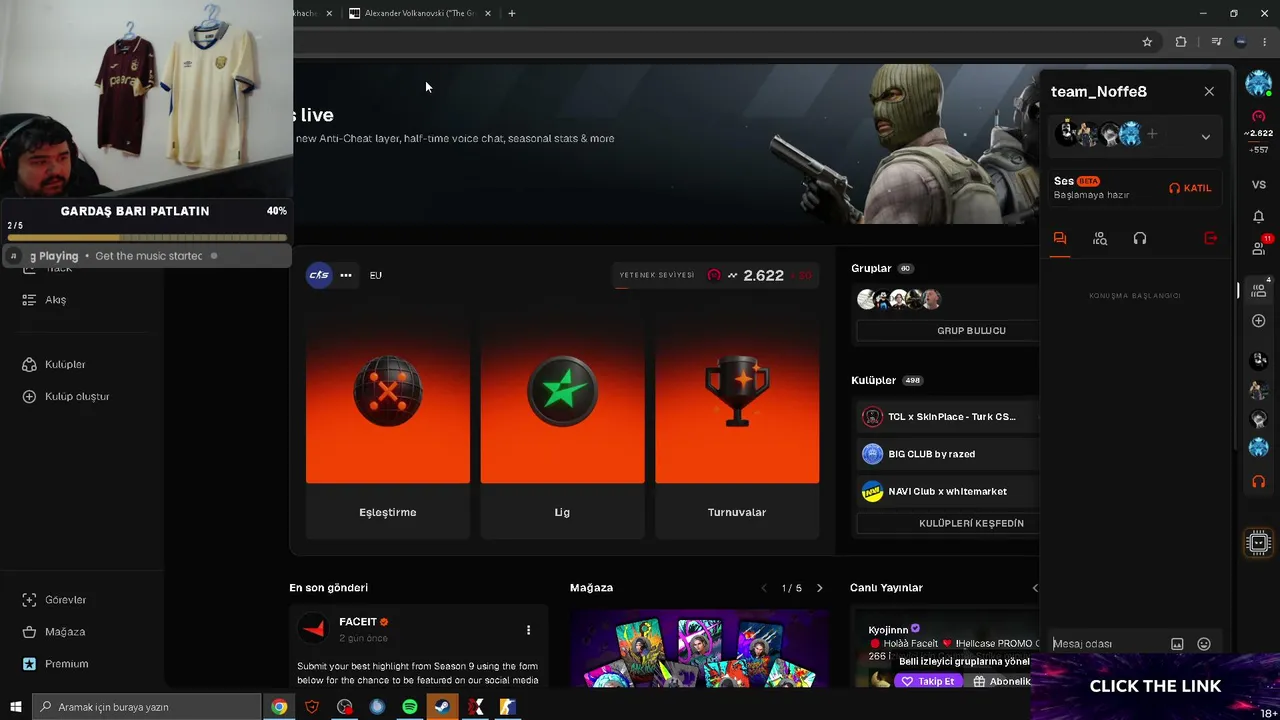The image size is (1280, 720).
Task: Open the FACEIT post author name
Action: (358, 622)
